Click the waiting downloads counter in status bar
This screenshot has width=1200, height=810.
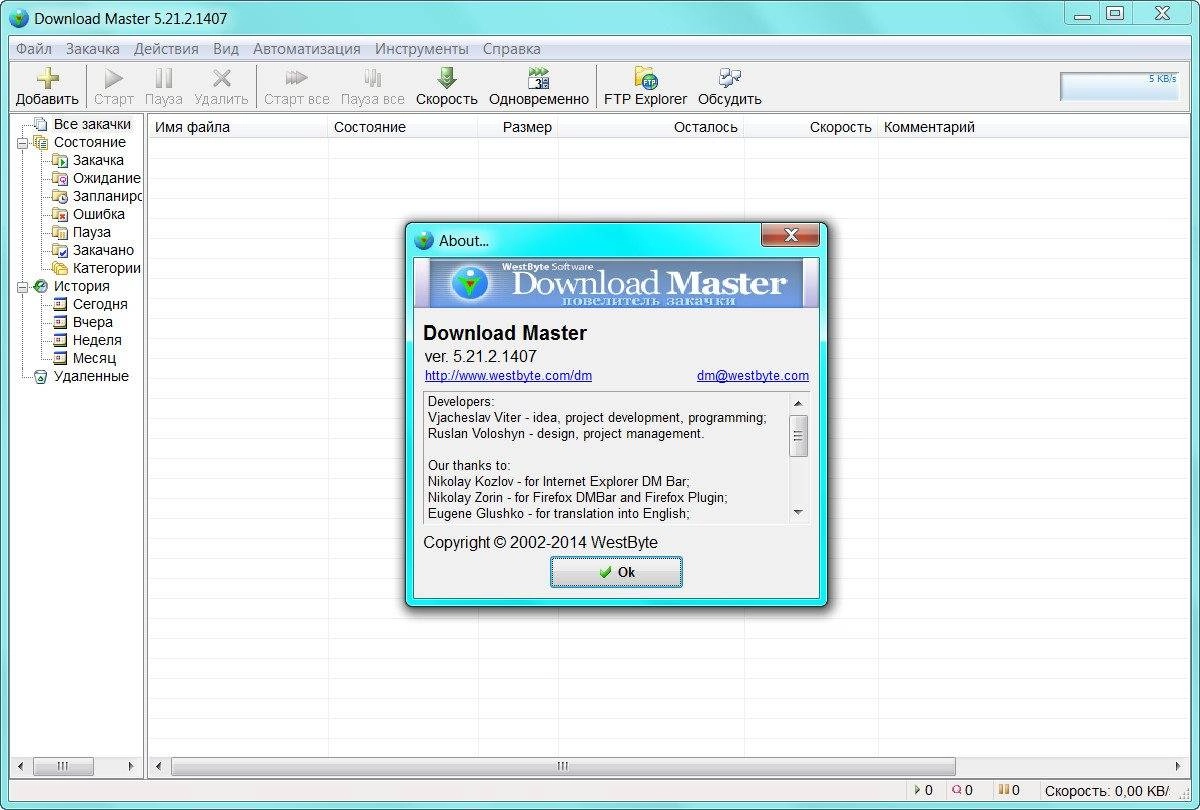pyautogui.click(x=962, y=790)
